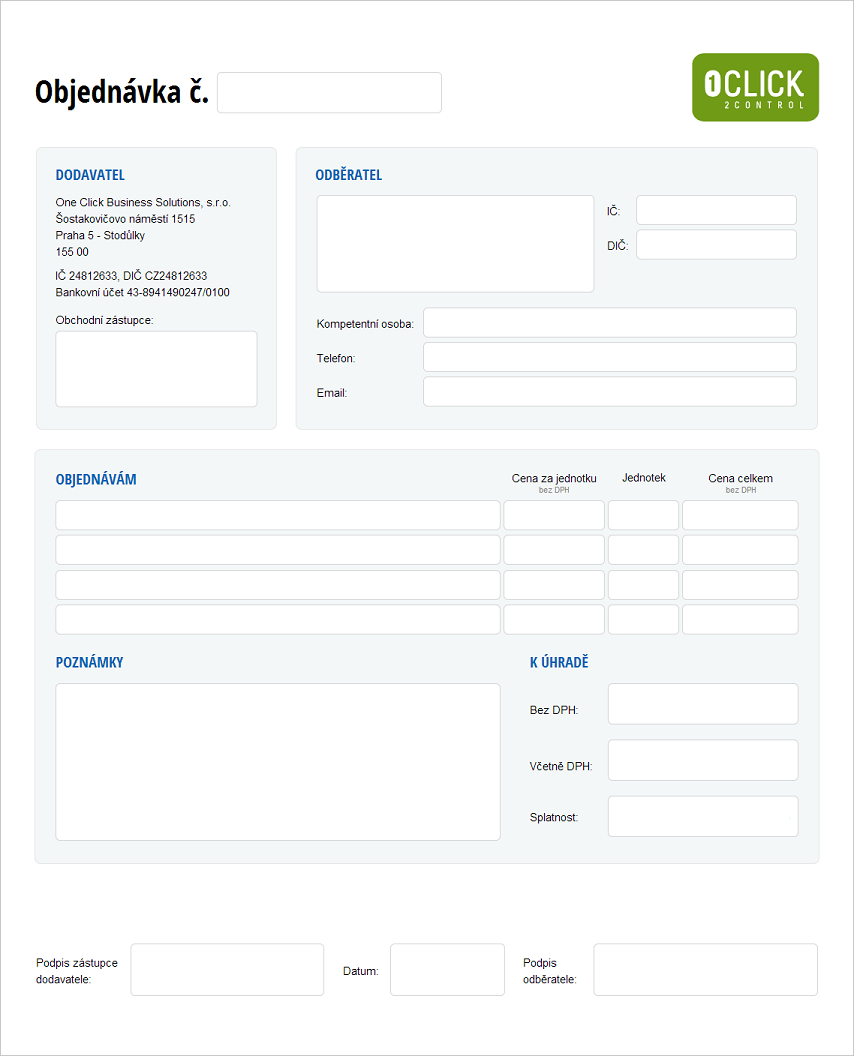This screenshot has width=854, height=1056.
Task: Click the IČ input field
Action: [x=716, y=210]
